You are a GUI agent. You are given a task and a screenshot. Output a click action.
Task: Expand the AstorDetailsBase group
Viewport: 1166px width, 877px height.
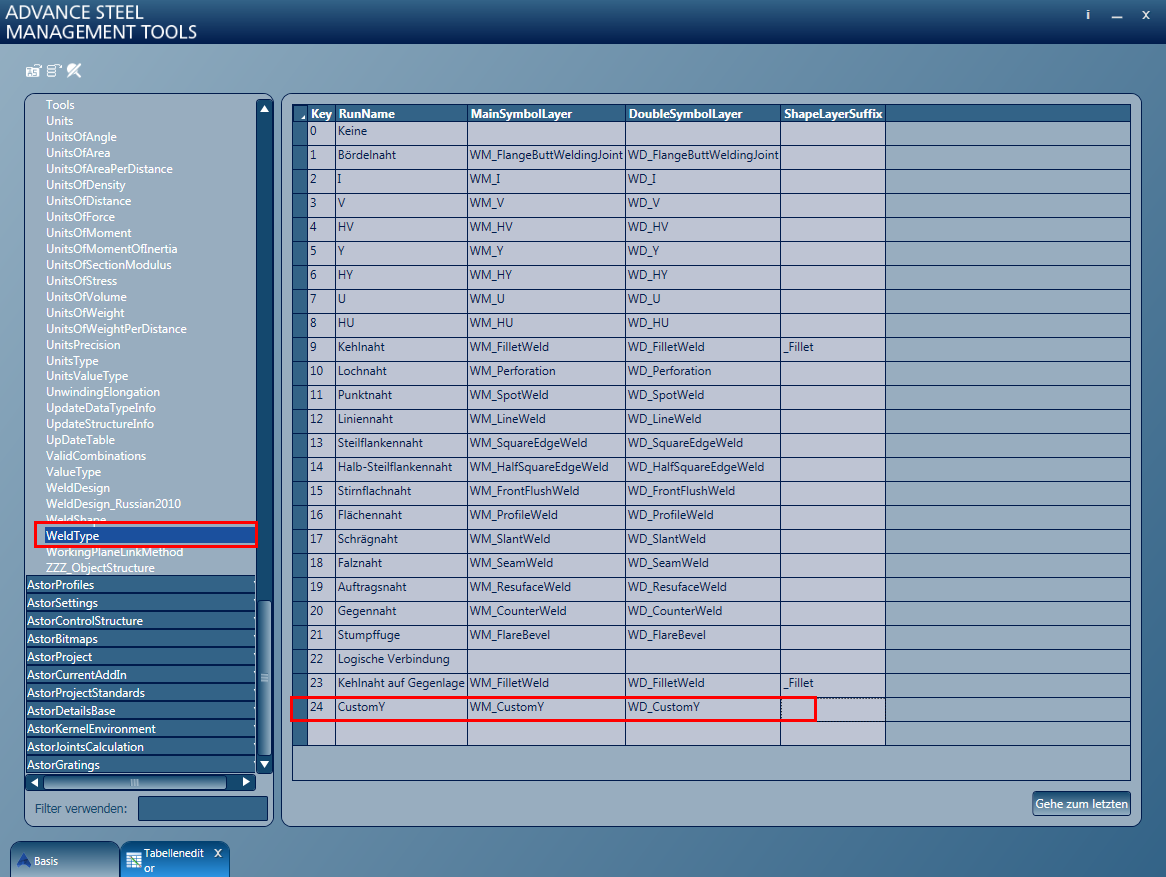141,710
